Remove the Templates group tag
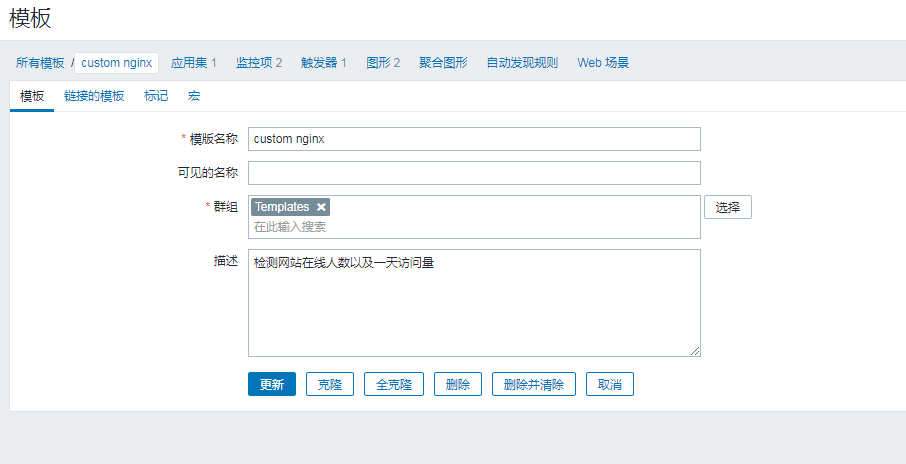This screenshot has width=906, height=464. click(x=321, y=207)
